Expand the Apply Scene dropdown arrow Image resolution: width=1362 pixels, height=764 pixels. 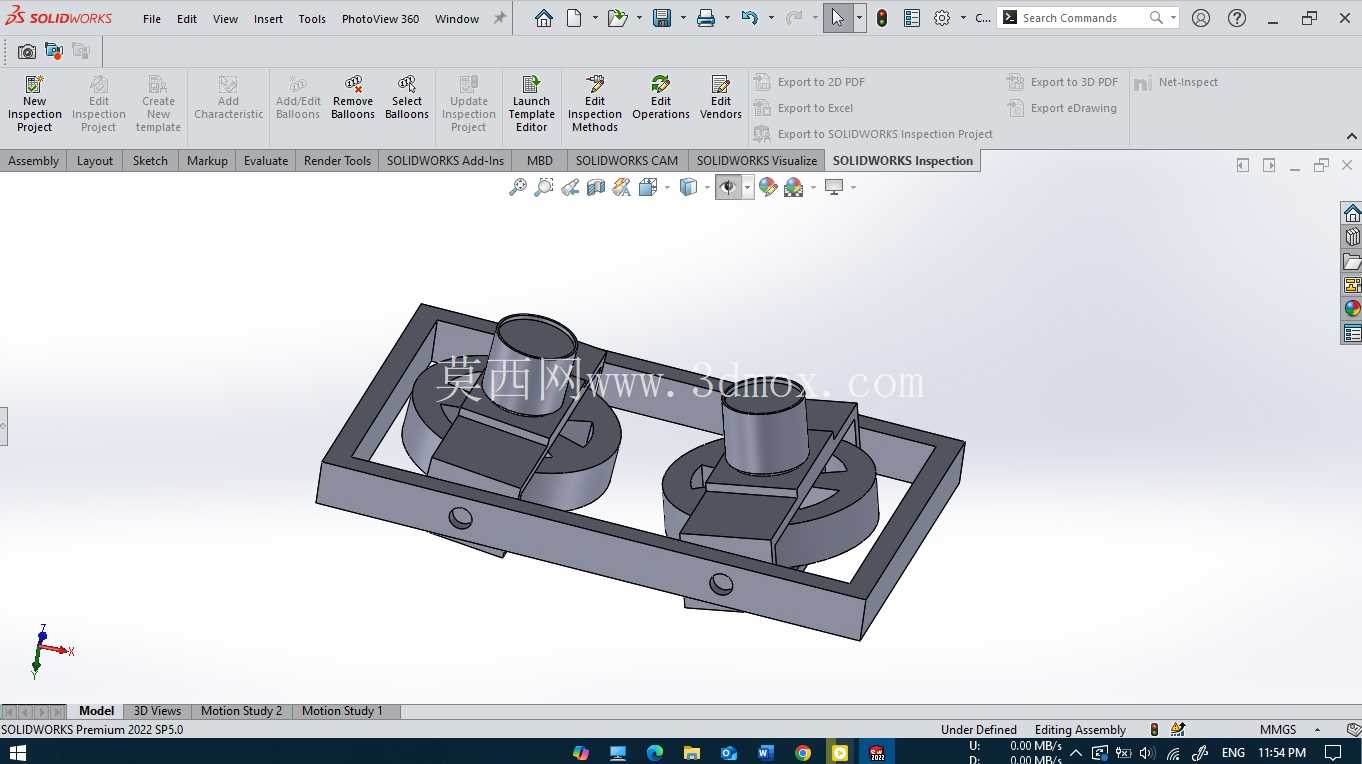point(813,188)
